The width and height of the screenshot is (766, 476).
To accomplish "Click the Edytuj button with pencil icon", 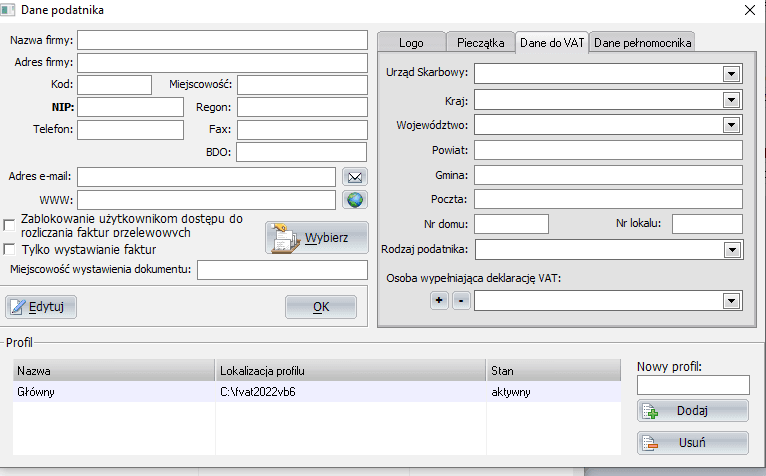I will [41, 307].
